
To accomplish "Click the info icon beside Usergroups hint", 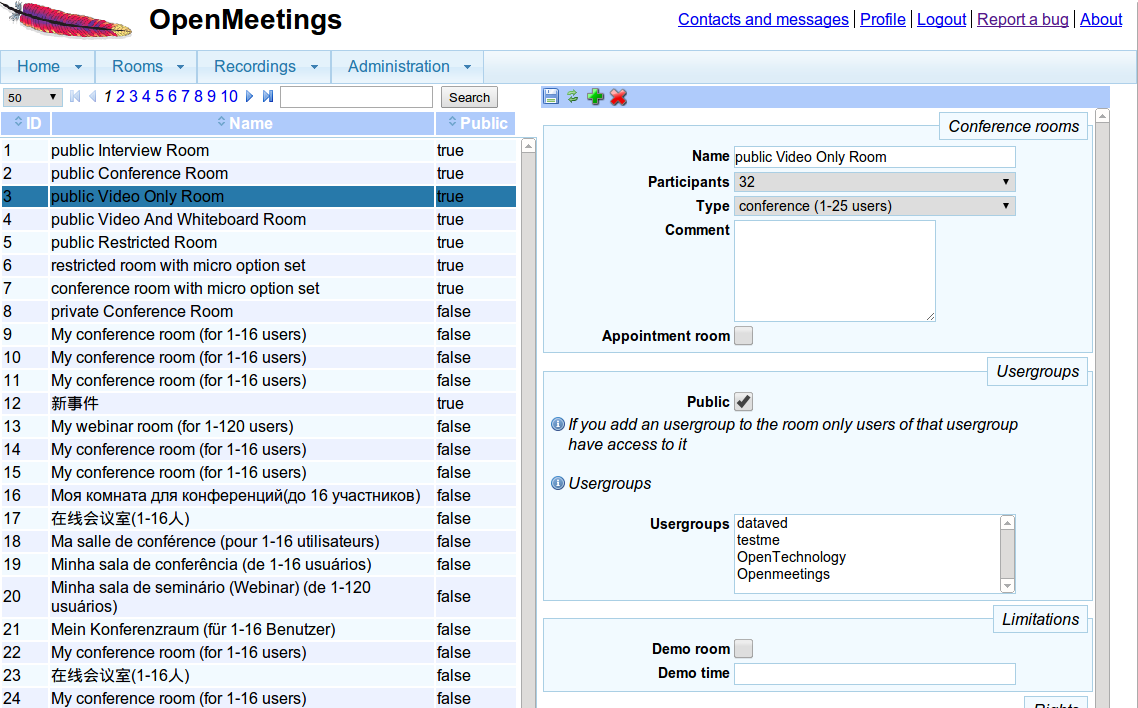I will coord(558,484).
